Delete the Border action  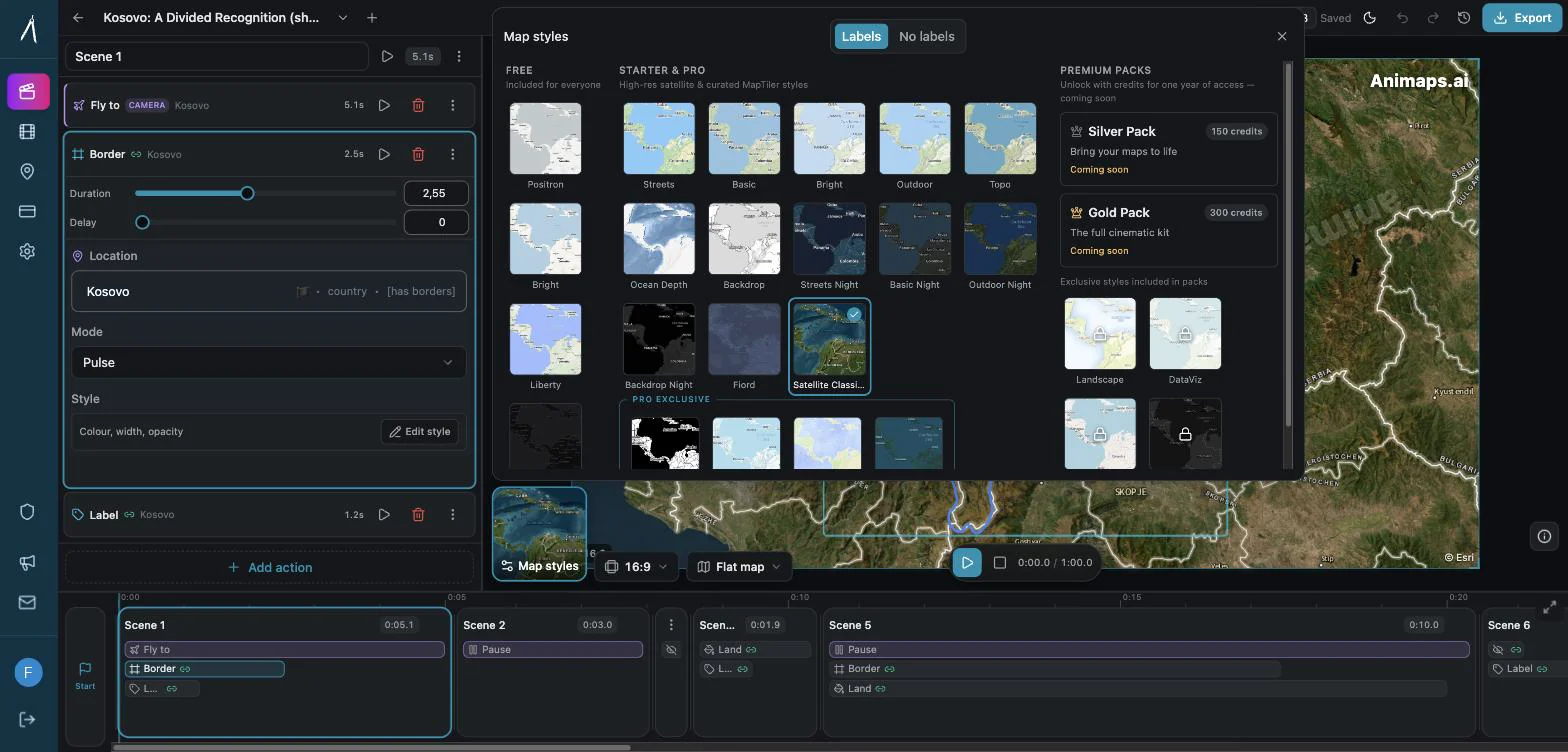[x=418, y=154]
